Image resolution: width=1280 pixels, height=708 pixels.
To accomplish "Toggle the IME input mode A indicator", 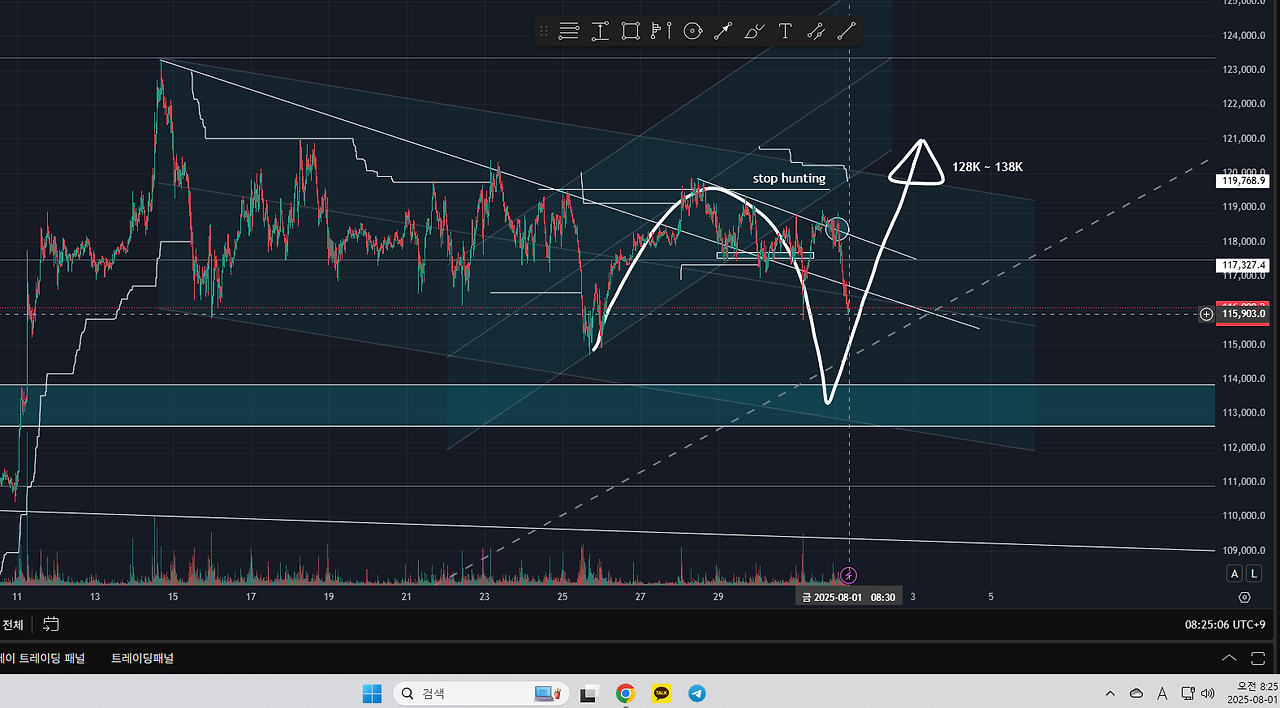I will [x=1161, y=693].
